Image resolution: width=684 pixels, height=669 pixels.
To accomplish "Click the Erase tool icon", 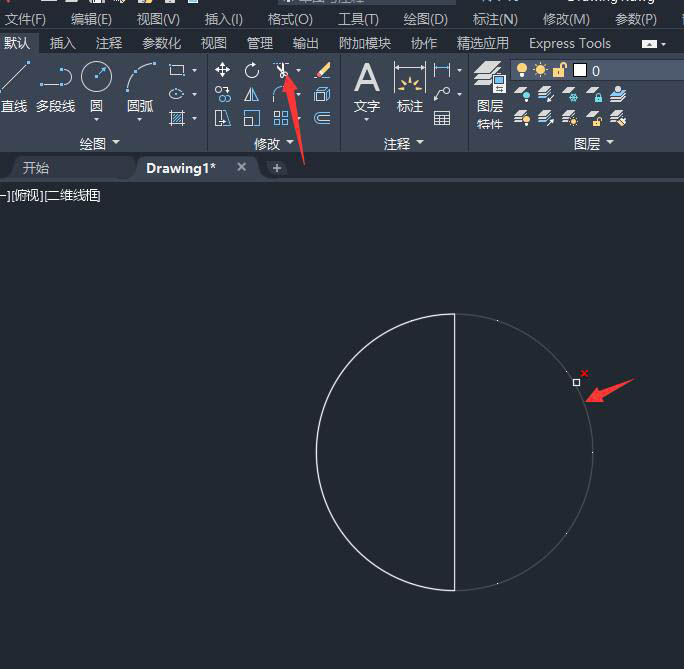I will coord(322,70).
